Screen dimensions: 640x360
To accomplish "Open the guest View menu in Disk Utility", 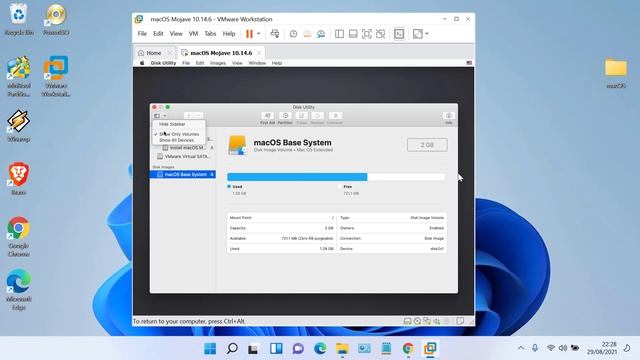I will (x=237, y=63).
